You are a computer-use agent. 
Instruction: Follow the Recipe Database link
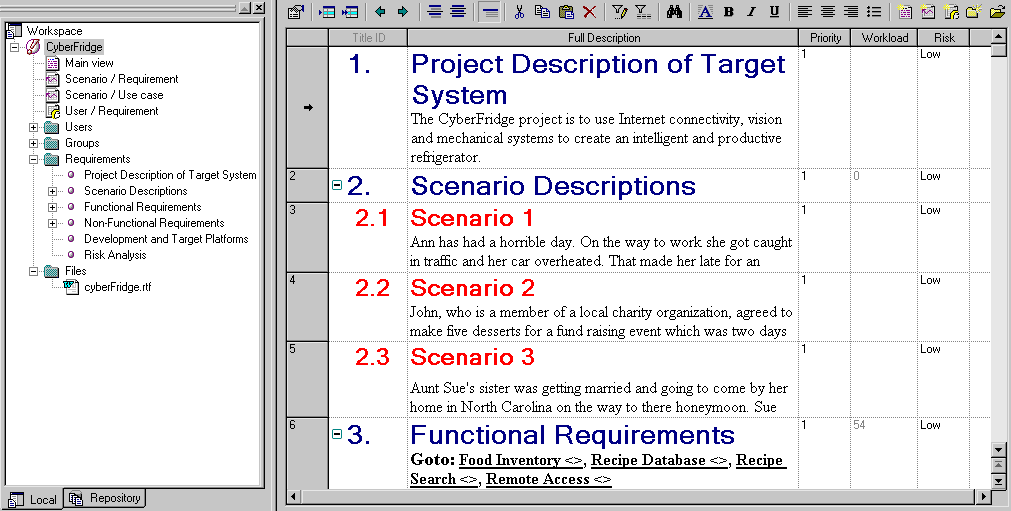pyautogui.click(x=659, y=460)
